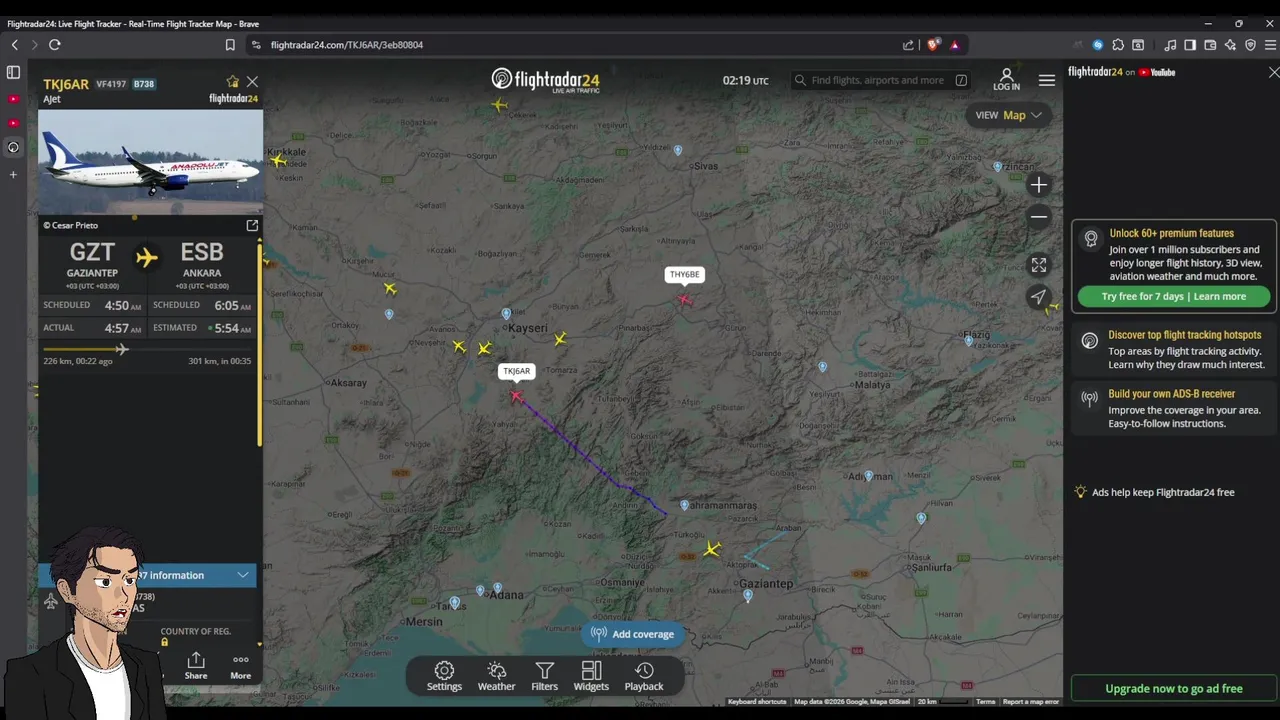This screenshot has height=720, width=1280.
Task: Click the flight search input field
Action: (880, 80)
